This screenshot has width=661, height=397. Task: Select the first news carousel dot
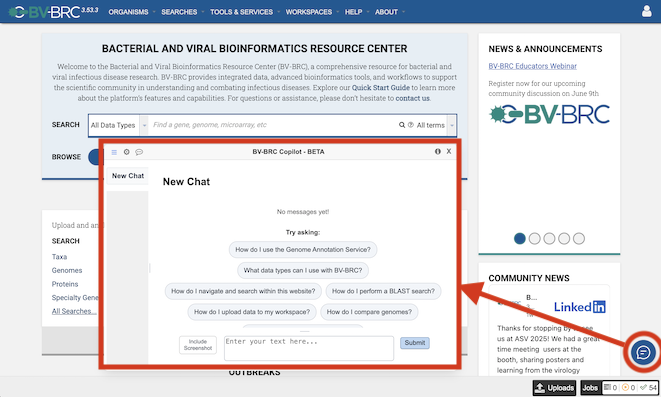(x=520, y=239)
